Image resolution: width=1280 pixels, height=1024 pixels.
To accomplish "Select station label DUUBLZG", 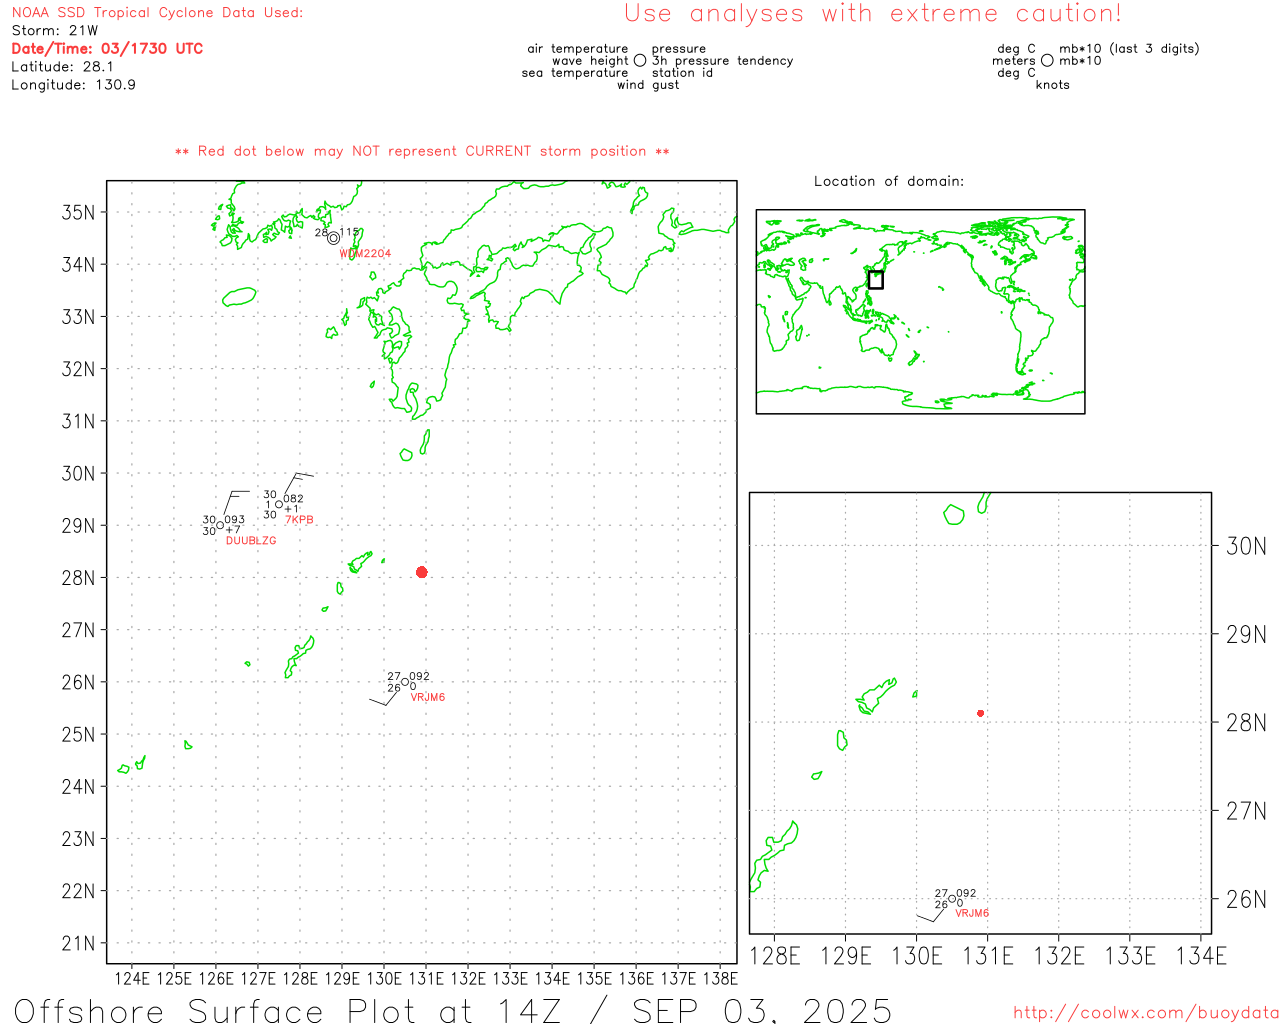I will pos(251,541).
